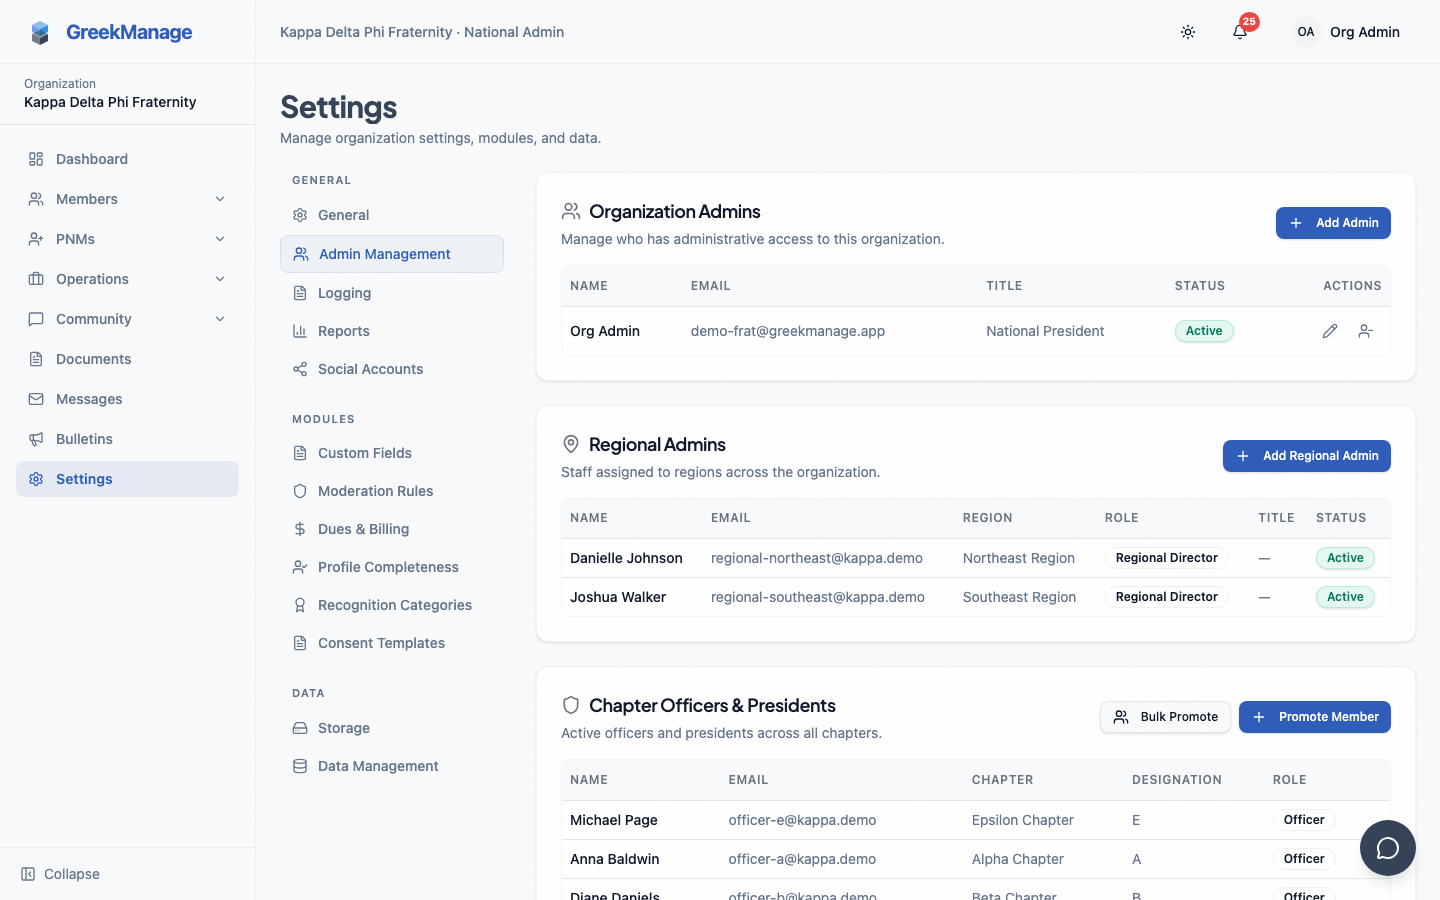Image resolution: width=1440 pixels, height=900 pixels.
Task: Click officer-a@kappa.demo email
Action: coord(802,859)
